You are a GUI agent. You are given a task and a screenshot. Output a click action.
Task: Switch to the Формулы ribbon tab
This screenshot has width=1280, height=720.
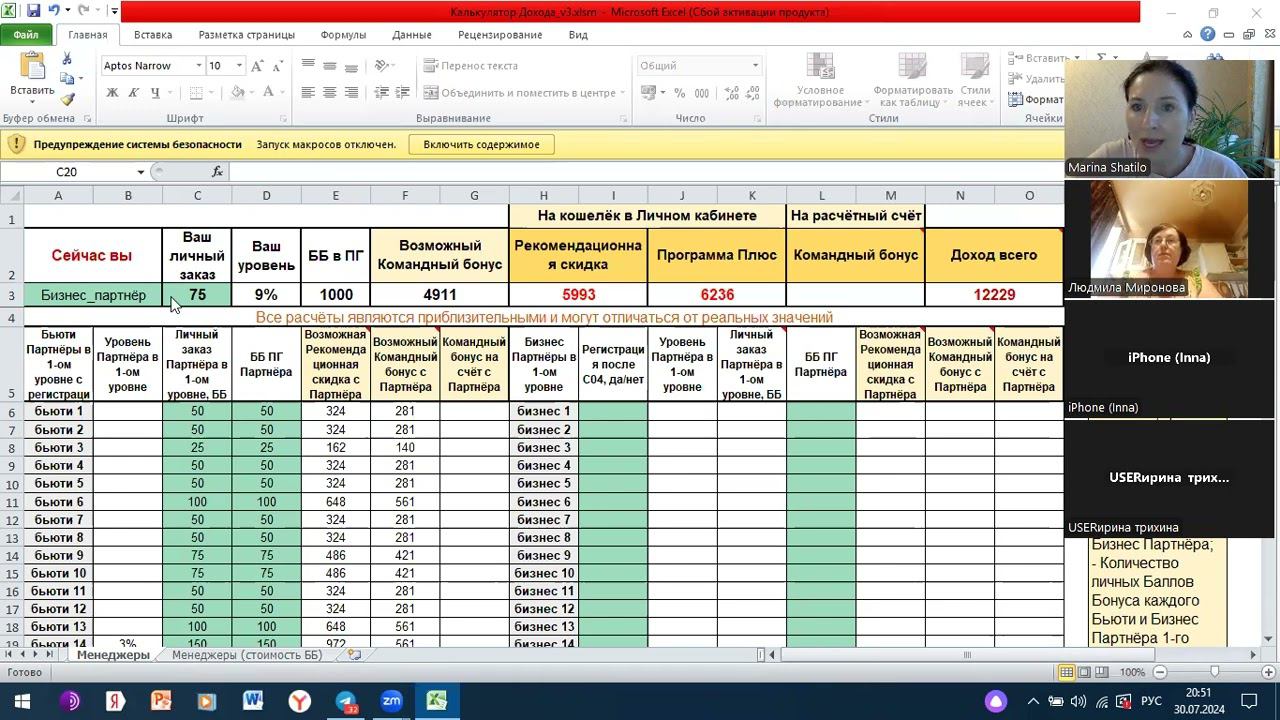343,35
